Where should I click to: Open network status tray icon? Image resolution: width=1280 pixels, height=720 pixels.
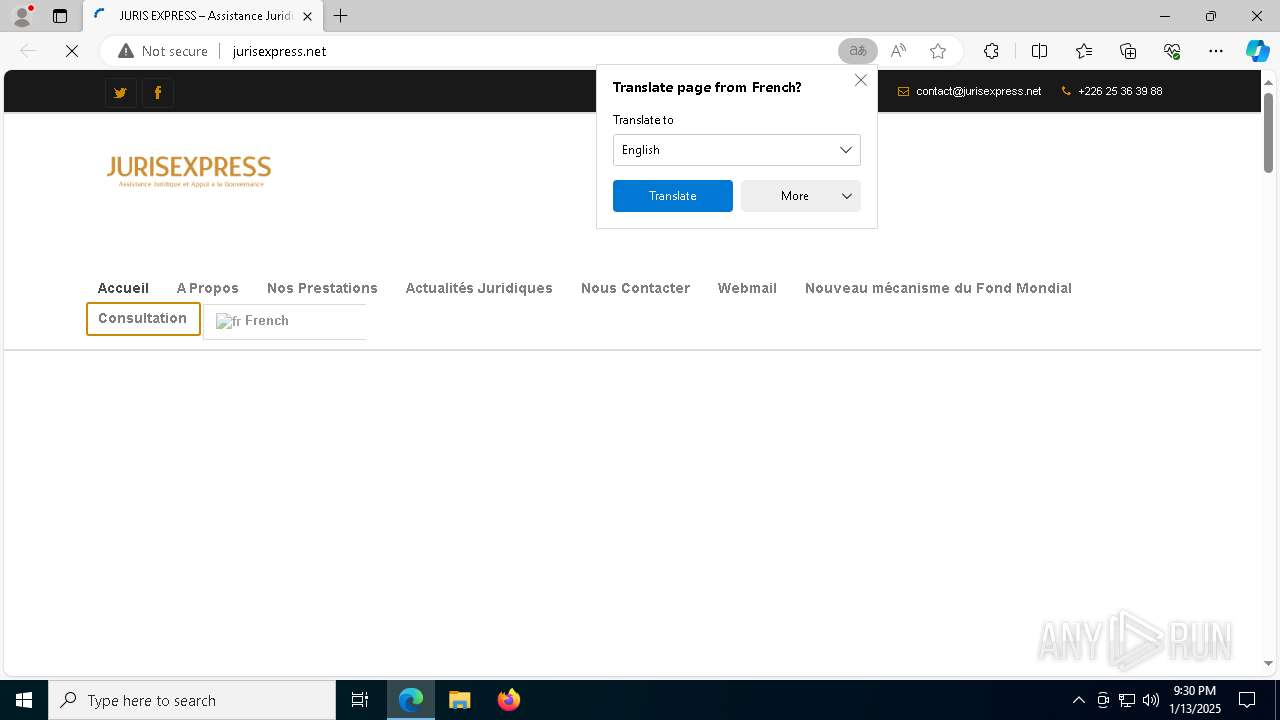(1127, 700)
